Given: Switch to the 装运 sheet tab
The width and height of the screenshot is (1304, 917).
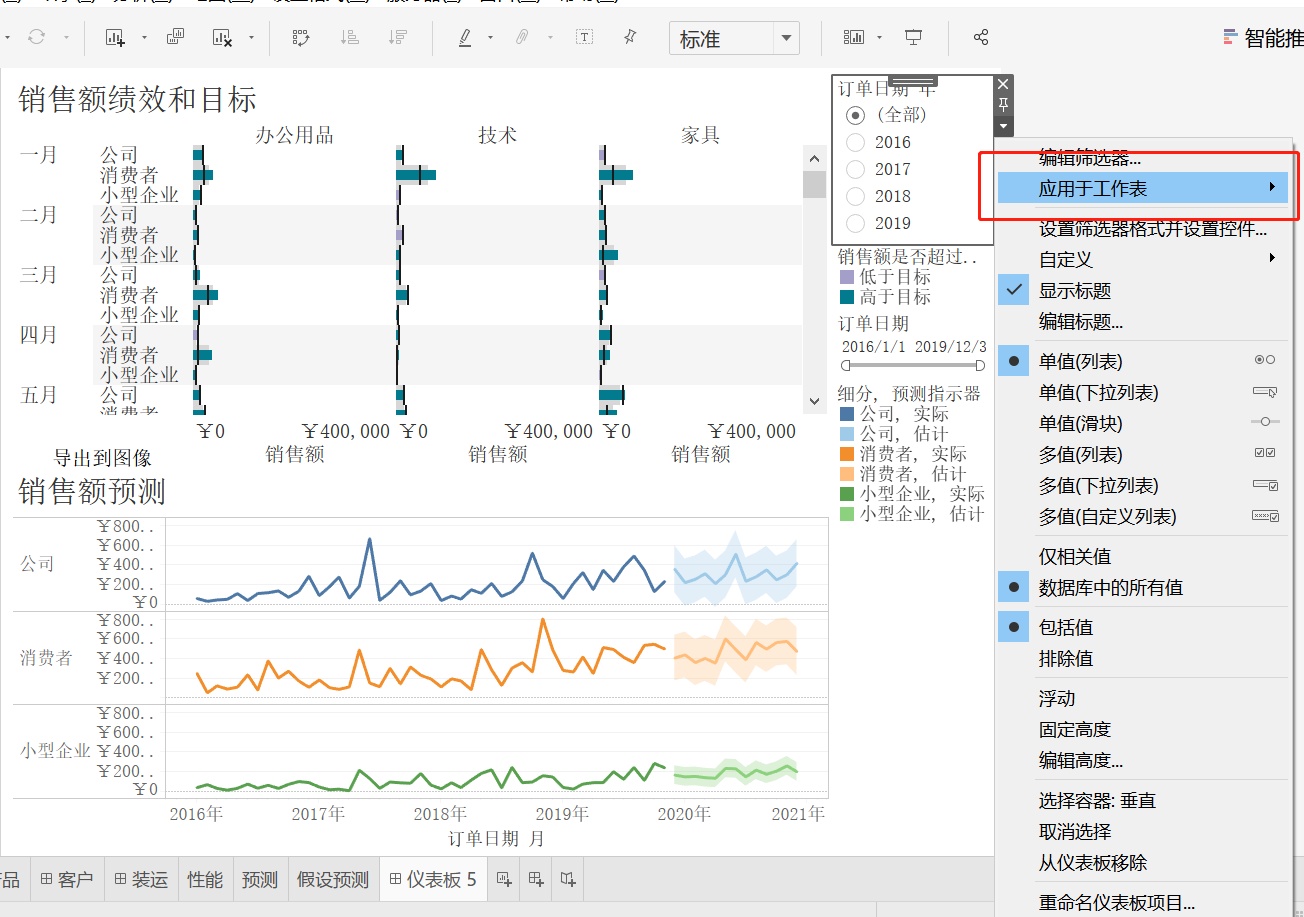Looking at the screenshot, I should 140,879.
